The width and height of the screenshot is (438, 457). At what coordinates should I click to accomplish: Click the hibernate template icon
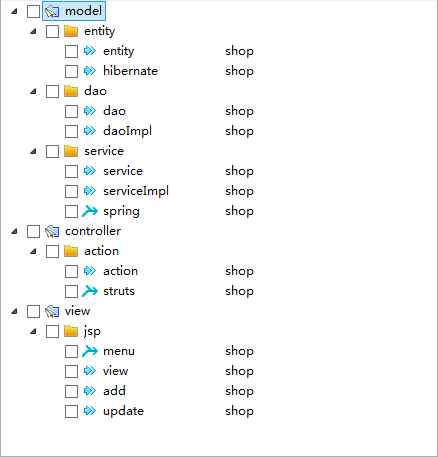90,71
